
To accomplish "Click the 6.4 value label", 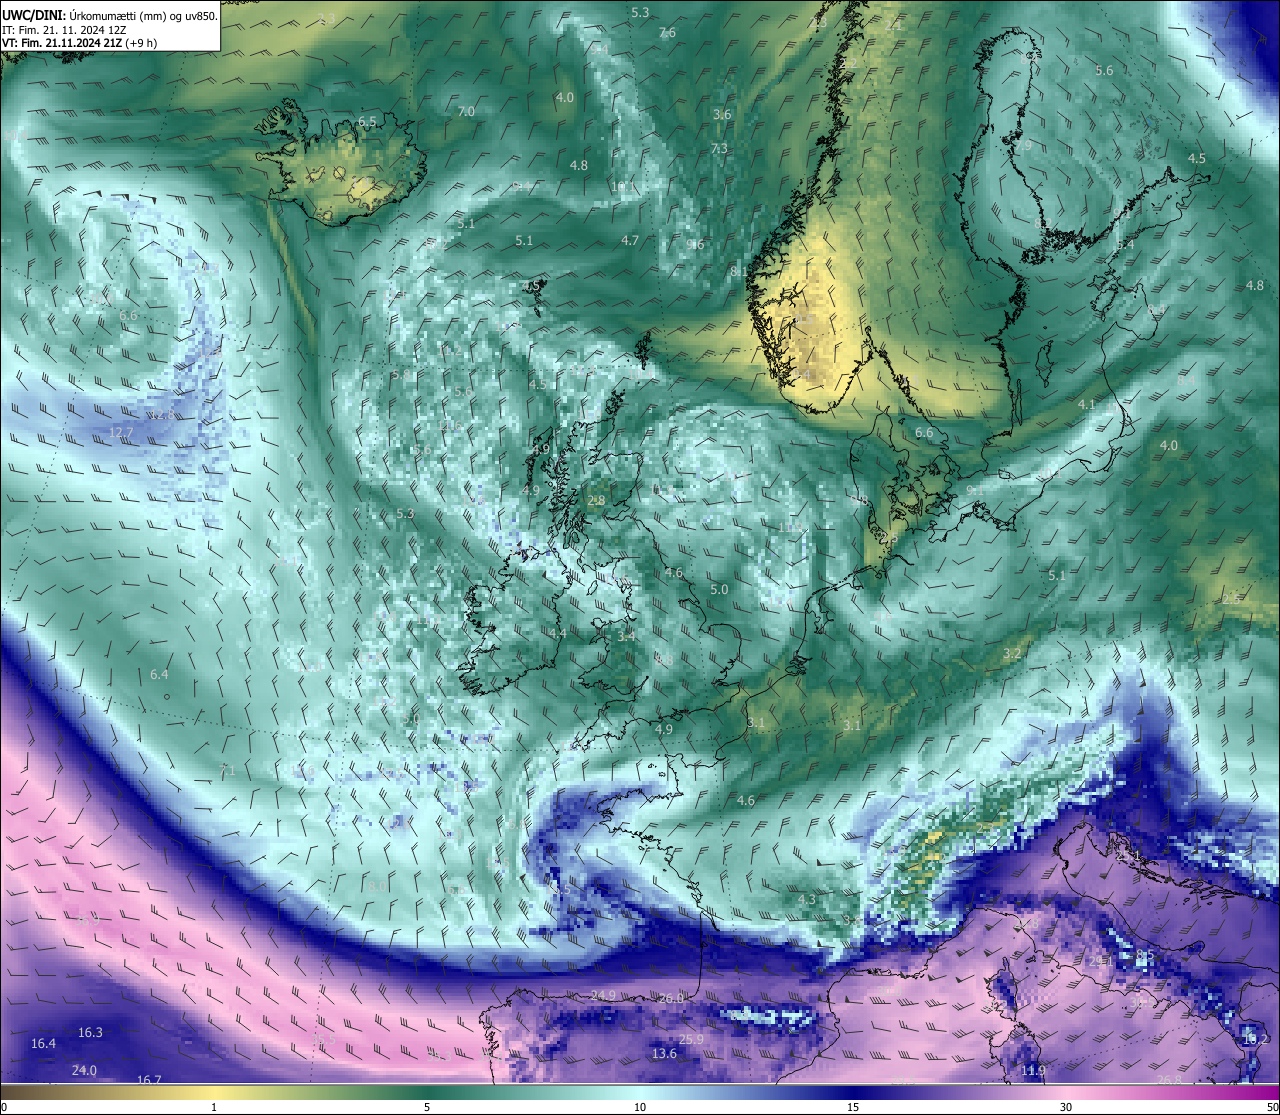I will (159, 675).
